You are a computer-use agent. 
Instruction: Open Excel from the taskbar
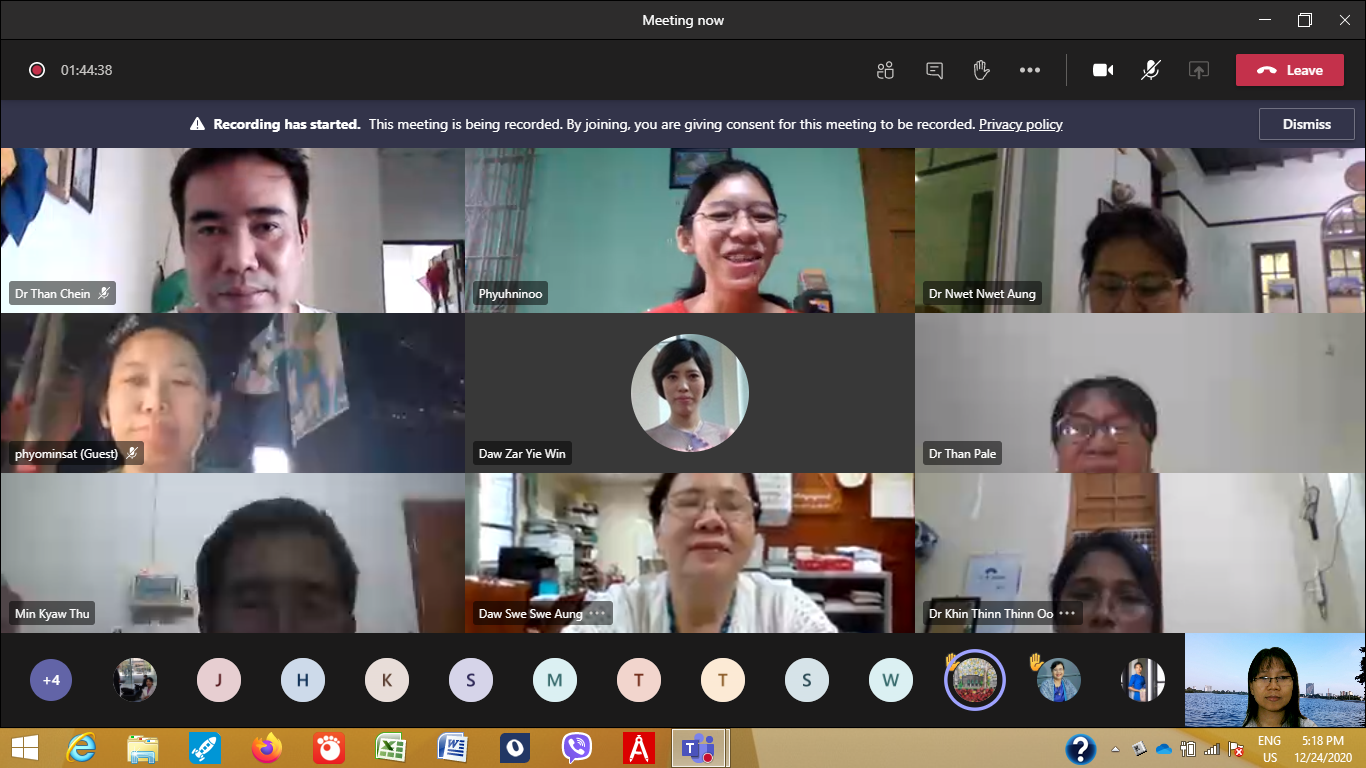(390, 748)
